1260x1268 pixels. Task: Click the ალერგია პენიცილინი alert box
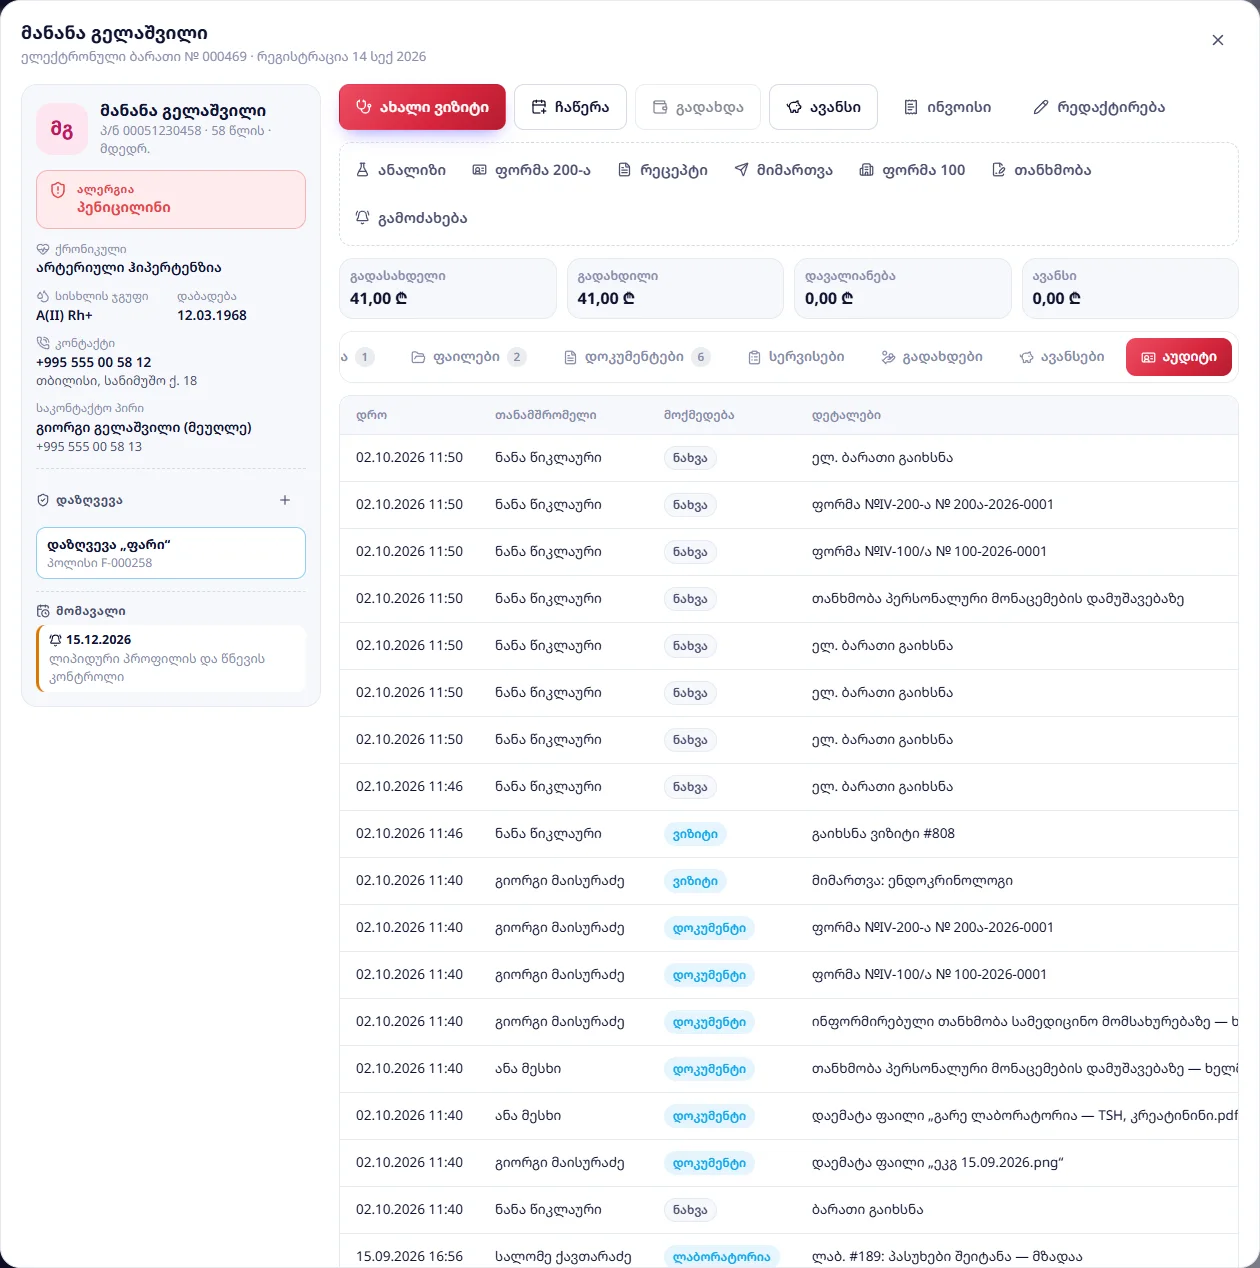[x=171, y=199]
